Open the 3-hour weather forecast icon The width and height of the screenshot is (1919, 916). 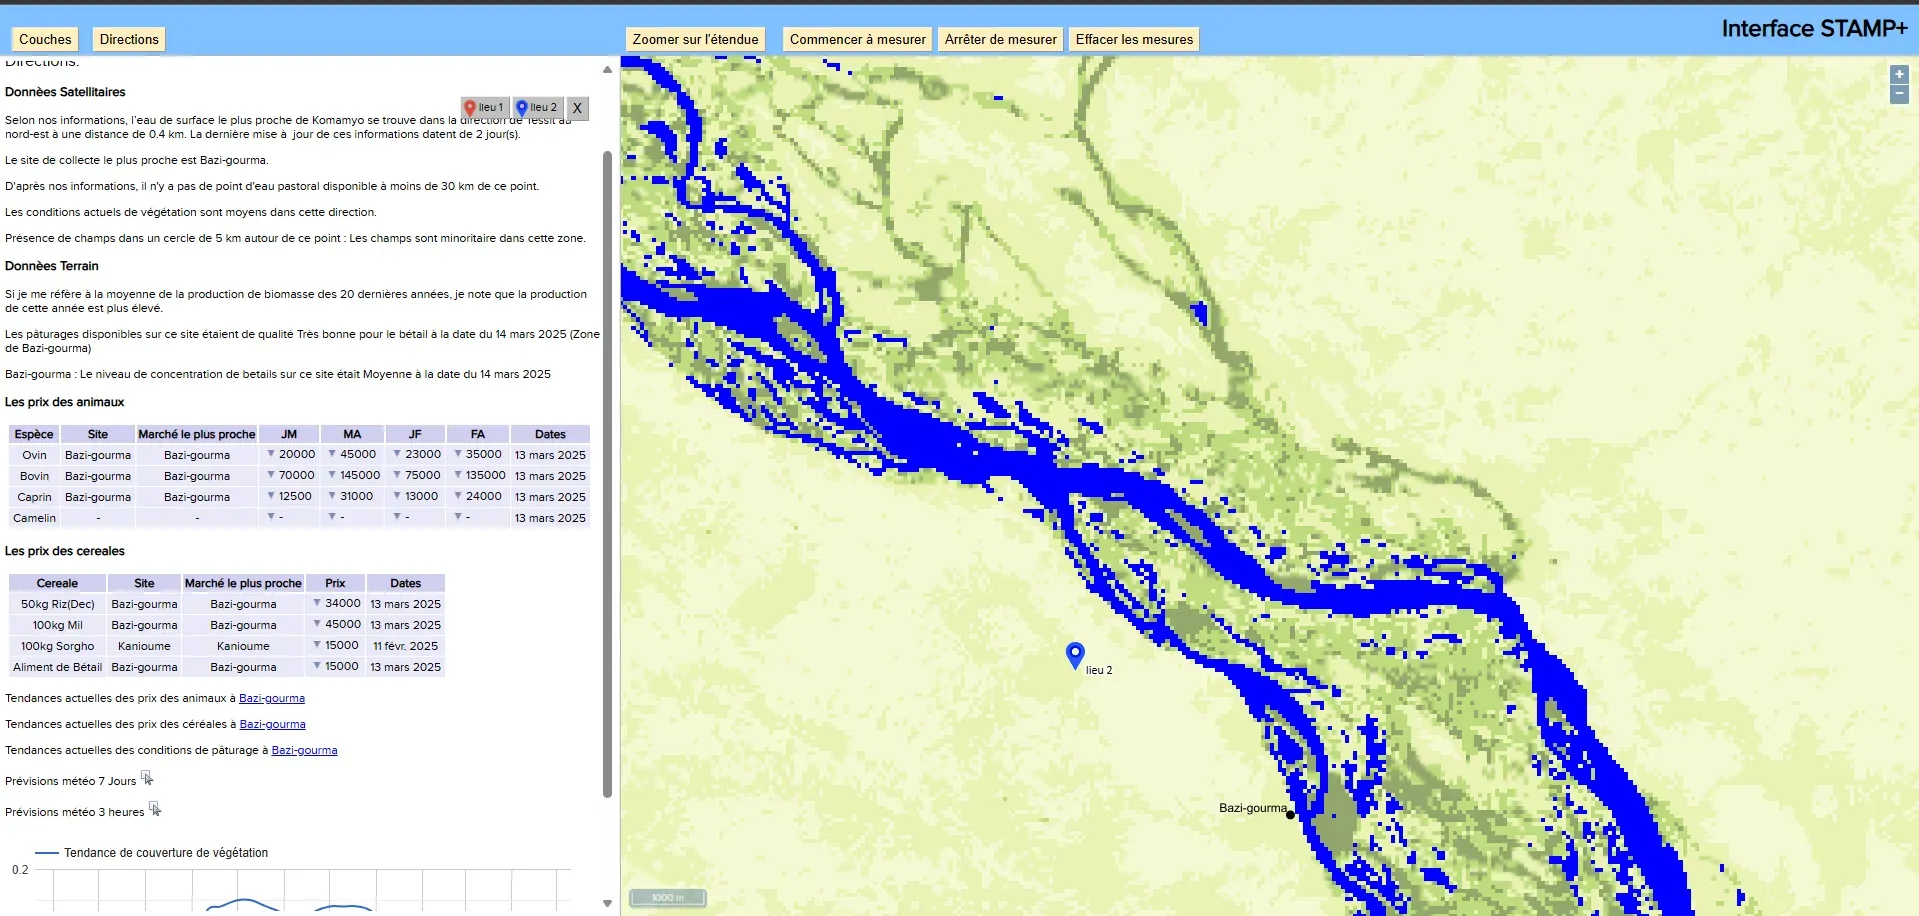(x=155, y=809)
